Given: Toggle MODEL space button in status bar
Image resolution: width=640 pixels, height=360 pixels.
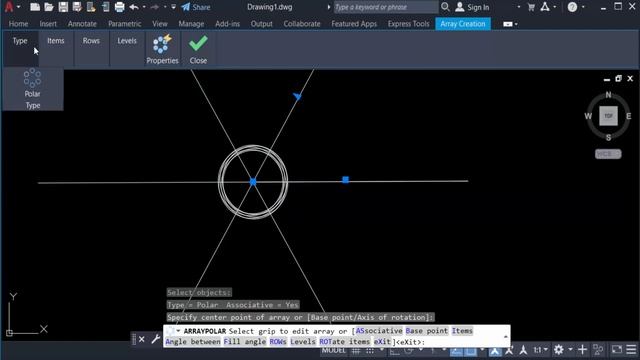Looking at the screenshot, I should click(333, 350).
